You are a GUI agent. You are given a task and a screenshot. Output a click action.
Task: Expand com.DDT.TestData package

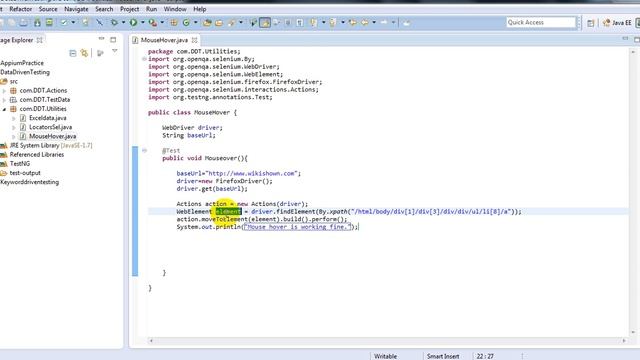4,100
